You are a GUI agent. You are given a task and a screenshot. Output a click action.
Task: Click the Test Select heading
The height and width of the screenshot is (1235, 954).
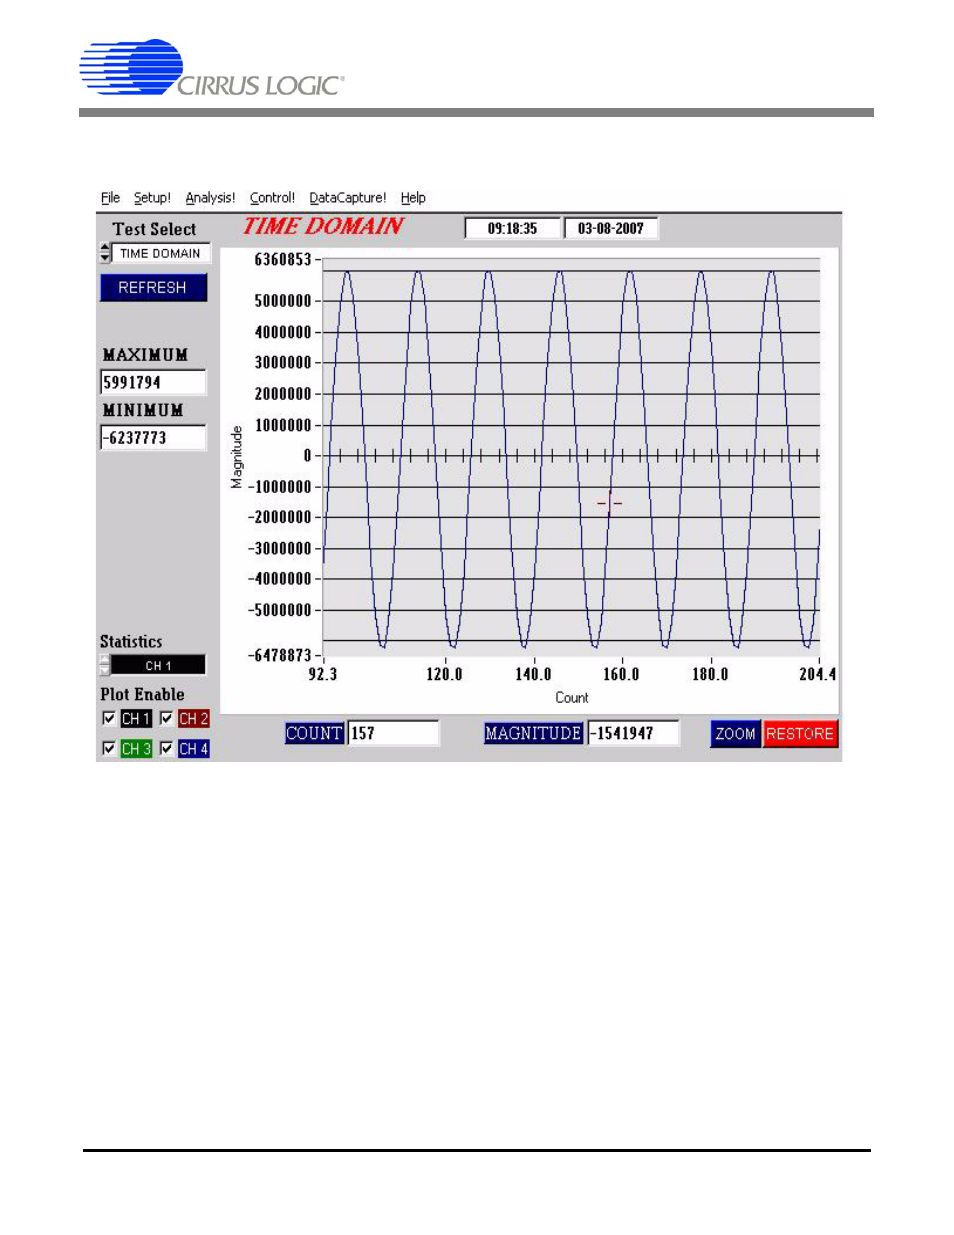tap(154, 229)
